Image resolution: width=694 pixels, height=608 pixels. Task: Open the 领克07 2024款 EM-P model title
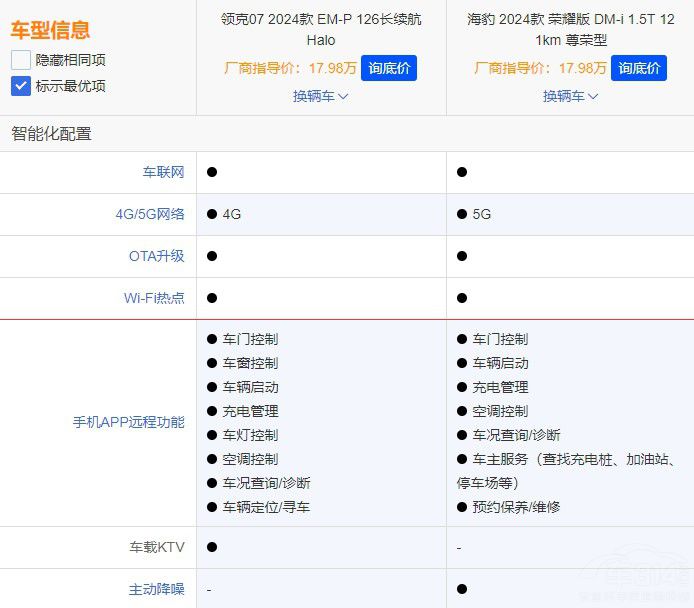321,29
